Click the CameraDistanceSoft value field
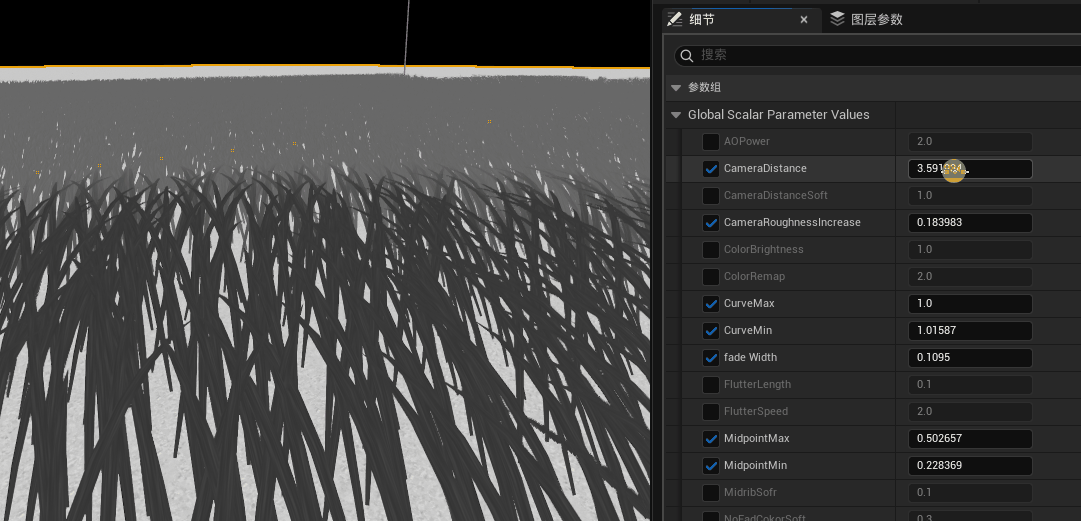 click(x=970, y=196)
